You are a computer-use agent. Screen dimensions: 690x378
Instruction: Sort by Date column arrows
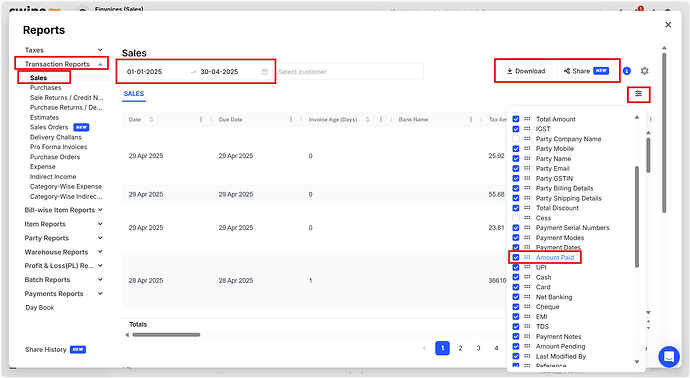tap(151, 120)
